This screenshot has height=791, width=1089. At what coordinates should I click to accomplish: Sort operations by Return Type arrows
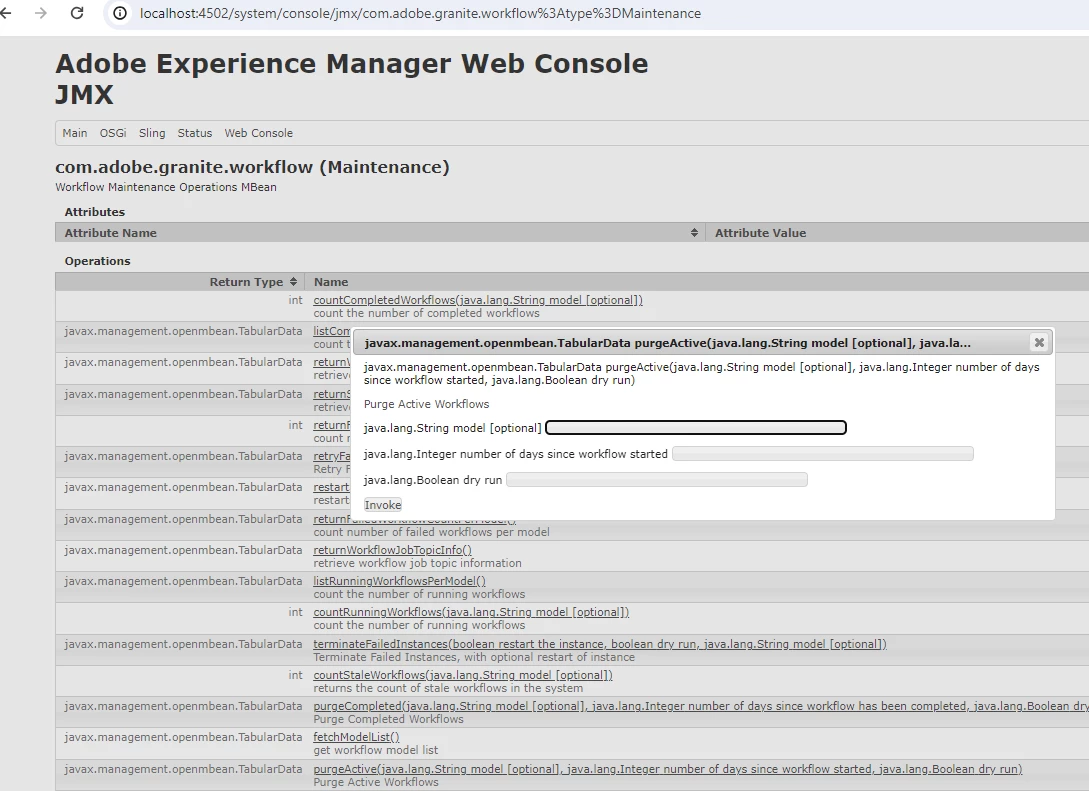(293, 281)
